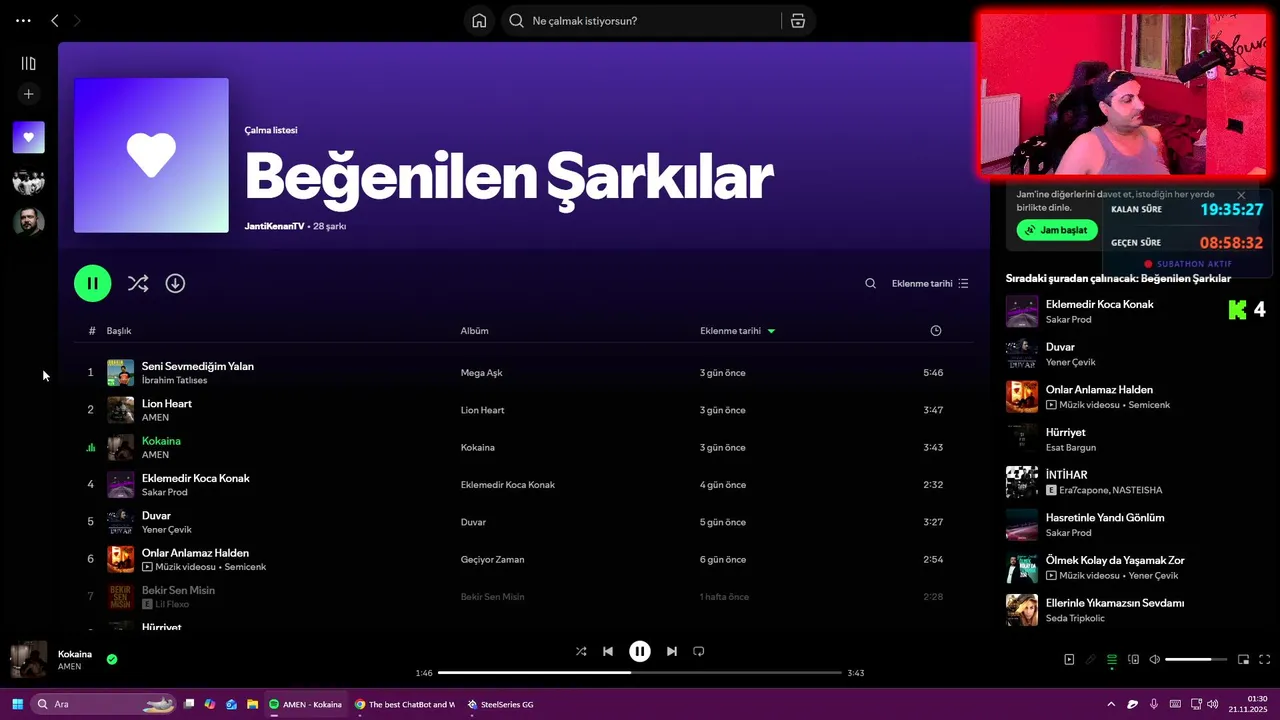Toggle shuffle for this playlist
Viewport: 1280px width, 720px height.
138,283
